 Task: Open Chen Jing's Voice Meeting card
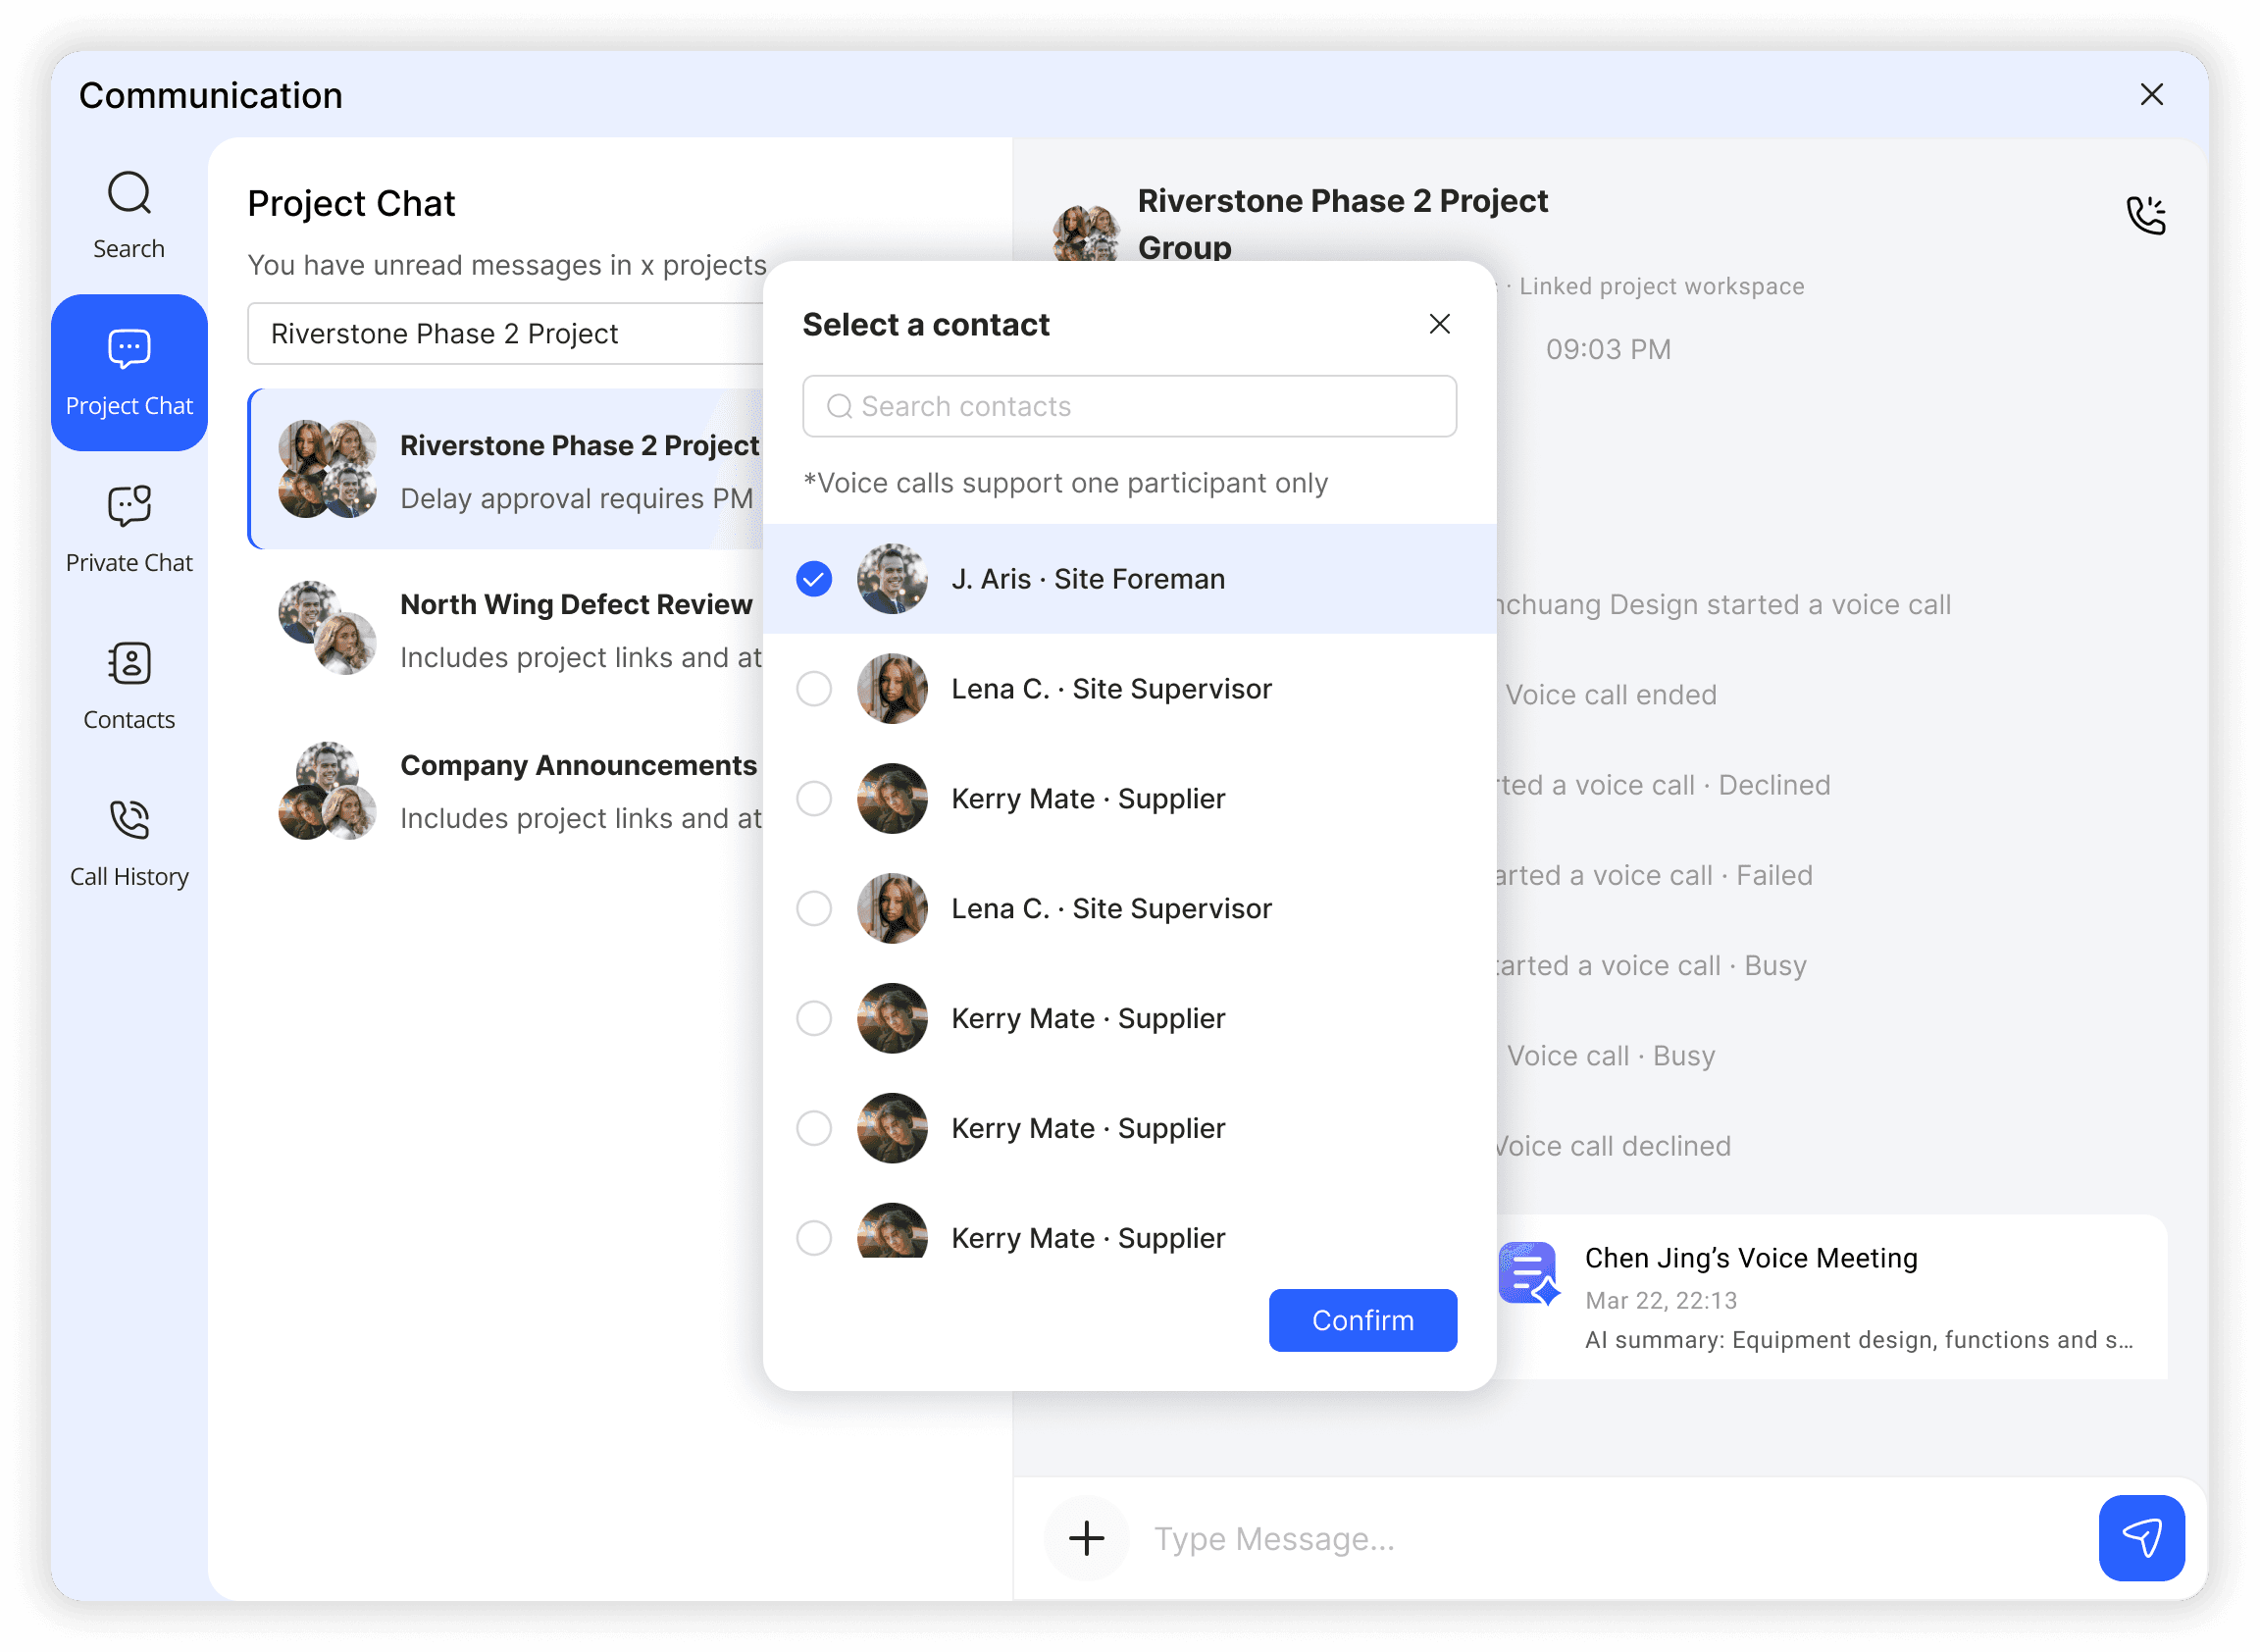pyautogui.click(x=1830, y=1297)
